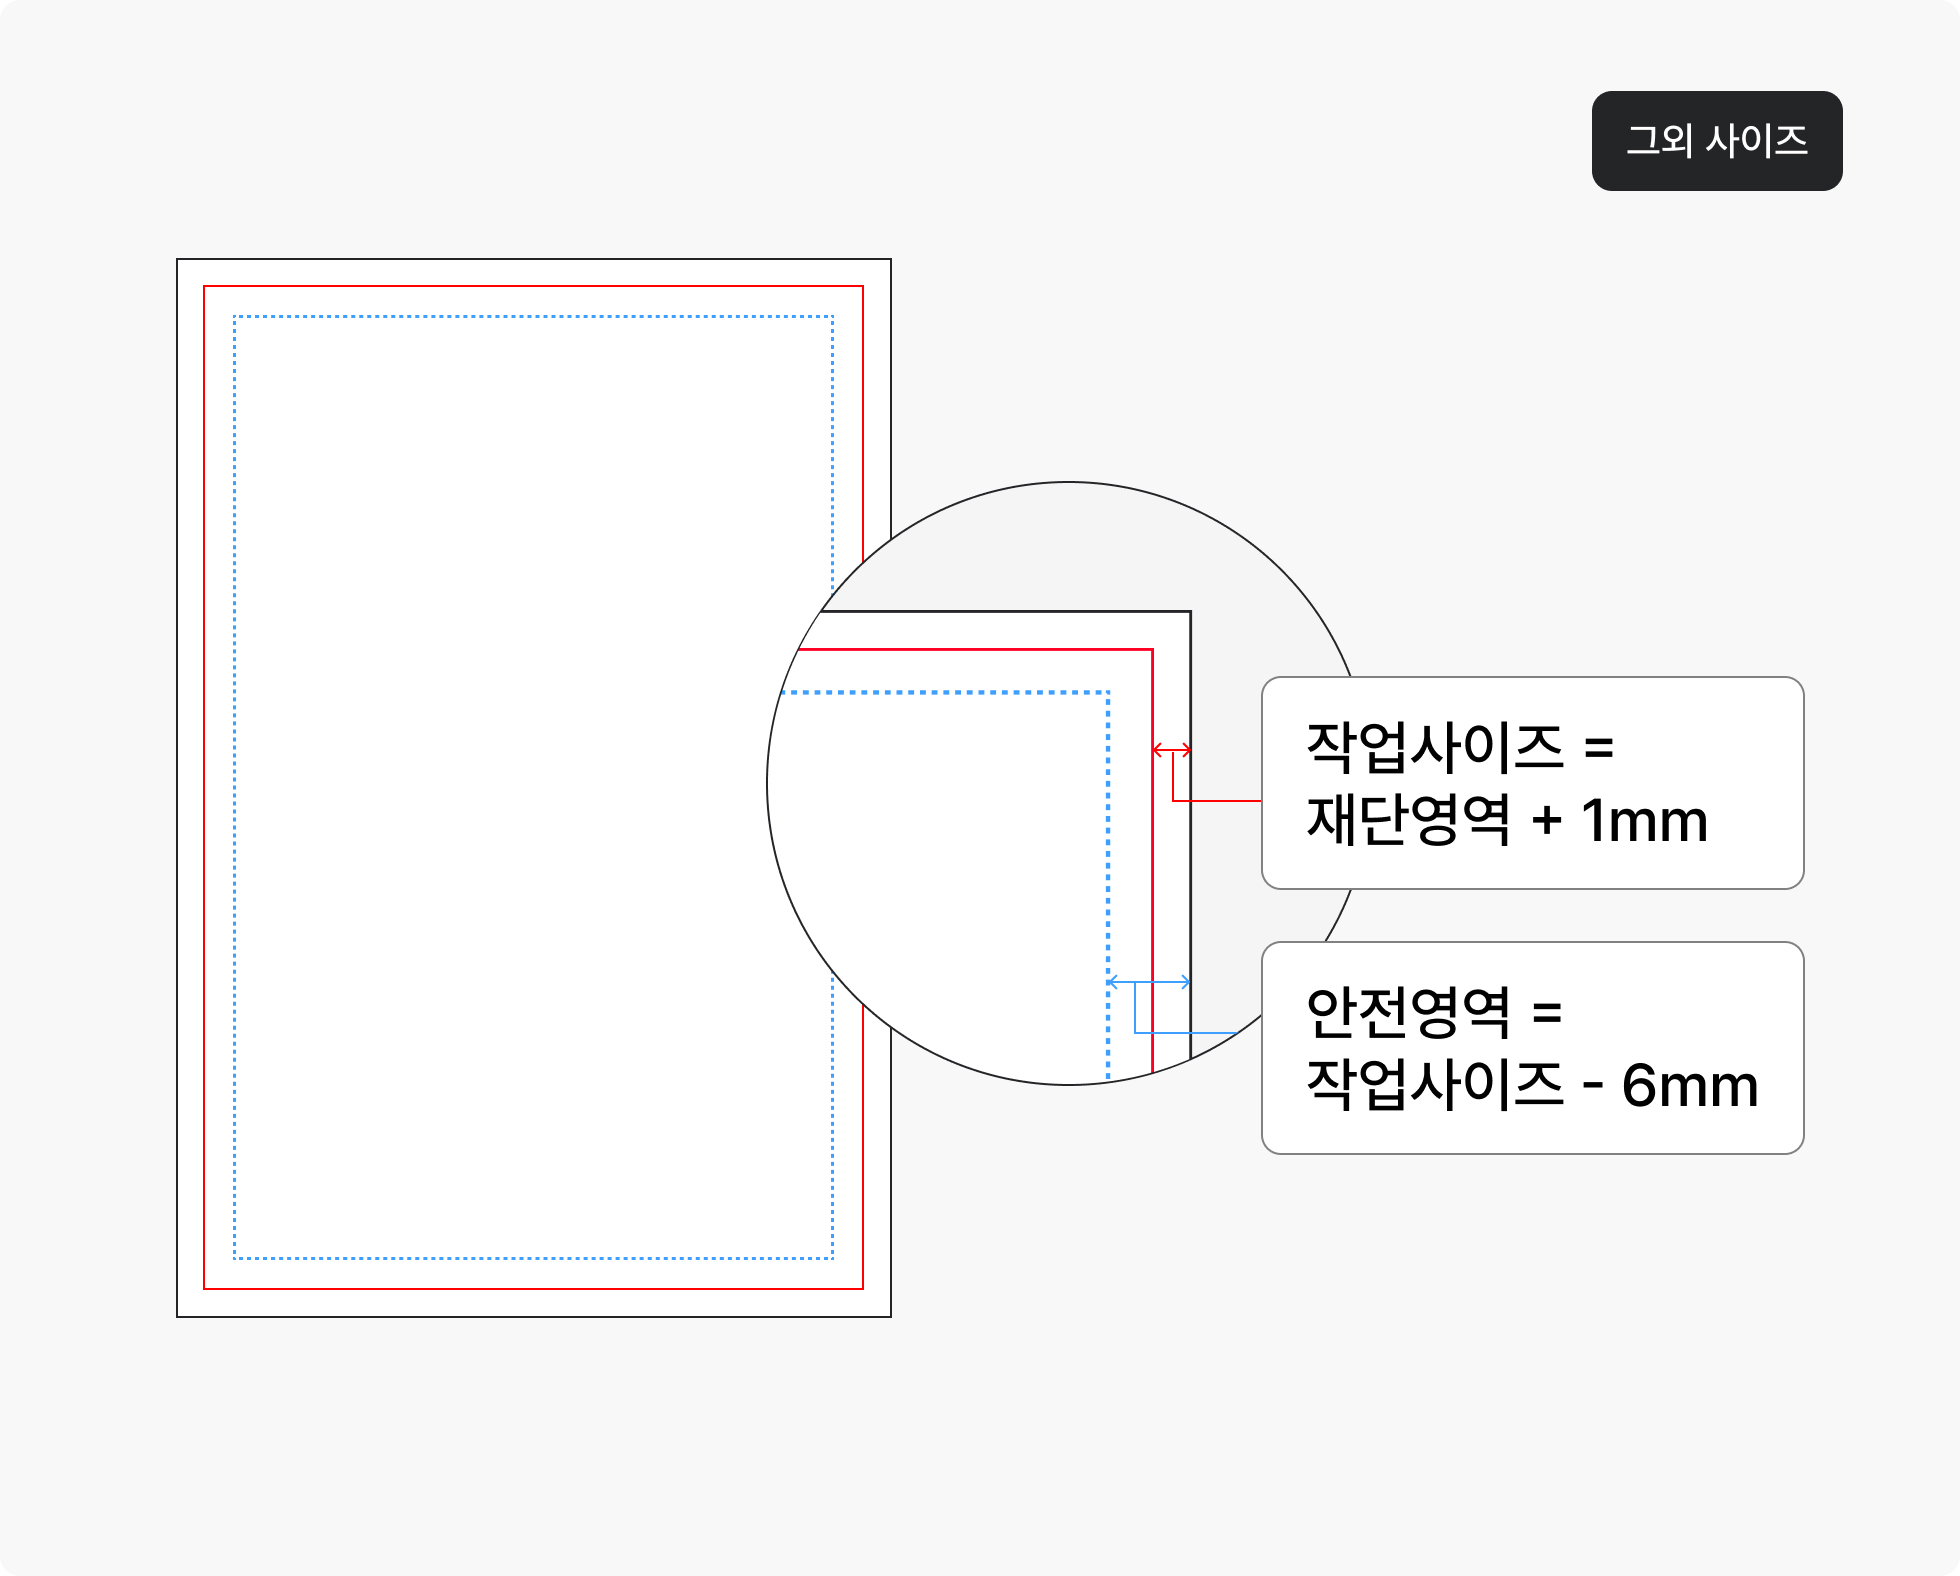The height and width of the screenshot is (1576, 1960).
Task: Click the "재단영역" word in the callout
Action: tap(1408, 821)
